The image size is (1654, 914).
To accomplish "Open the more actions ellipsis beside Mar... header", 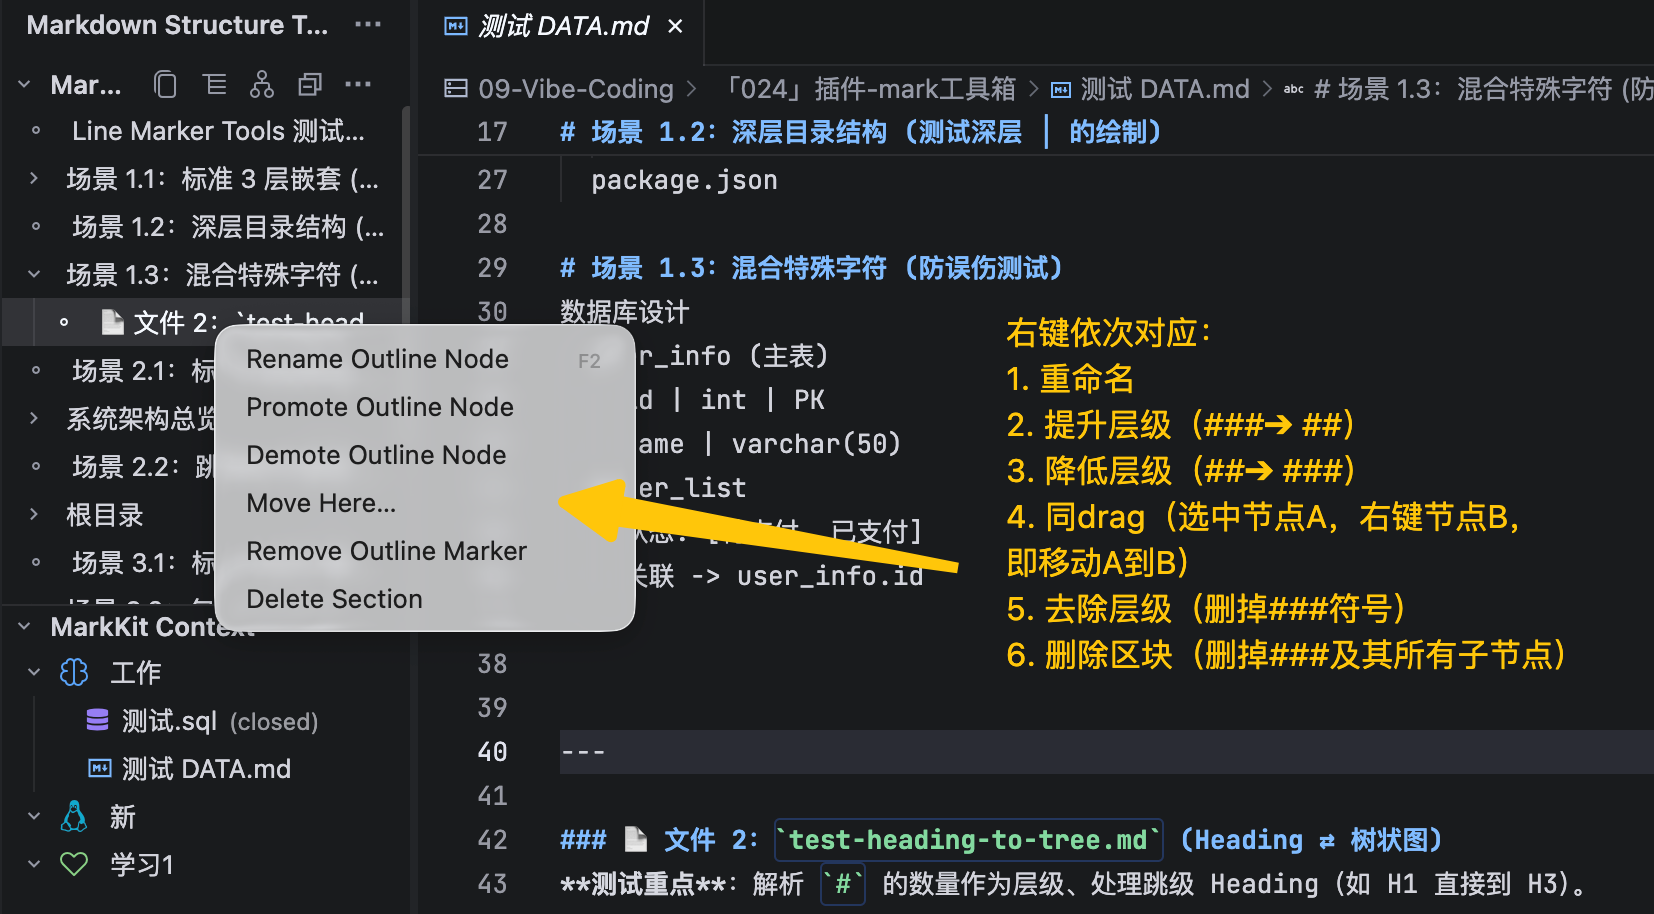I will coord(358,85).
